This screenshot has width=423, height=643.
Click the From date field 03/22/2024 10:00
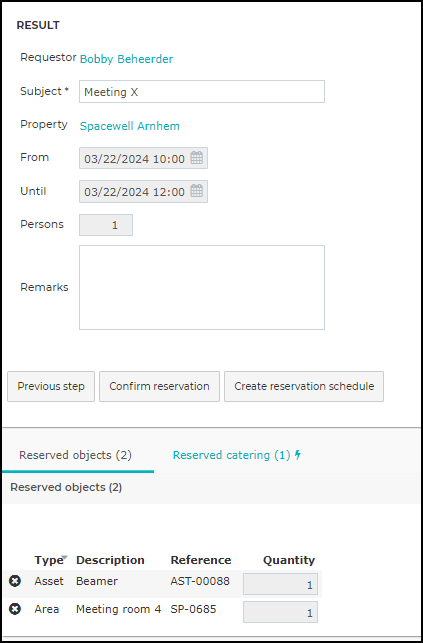pos(143,158)
